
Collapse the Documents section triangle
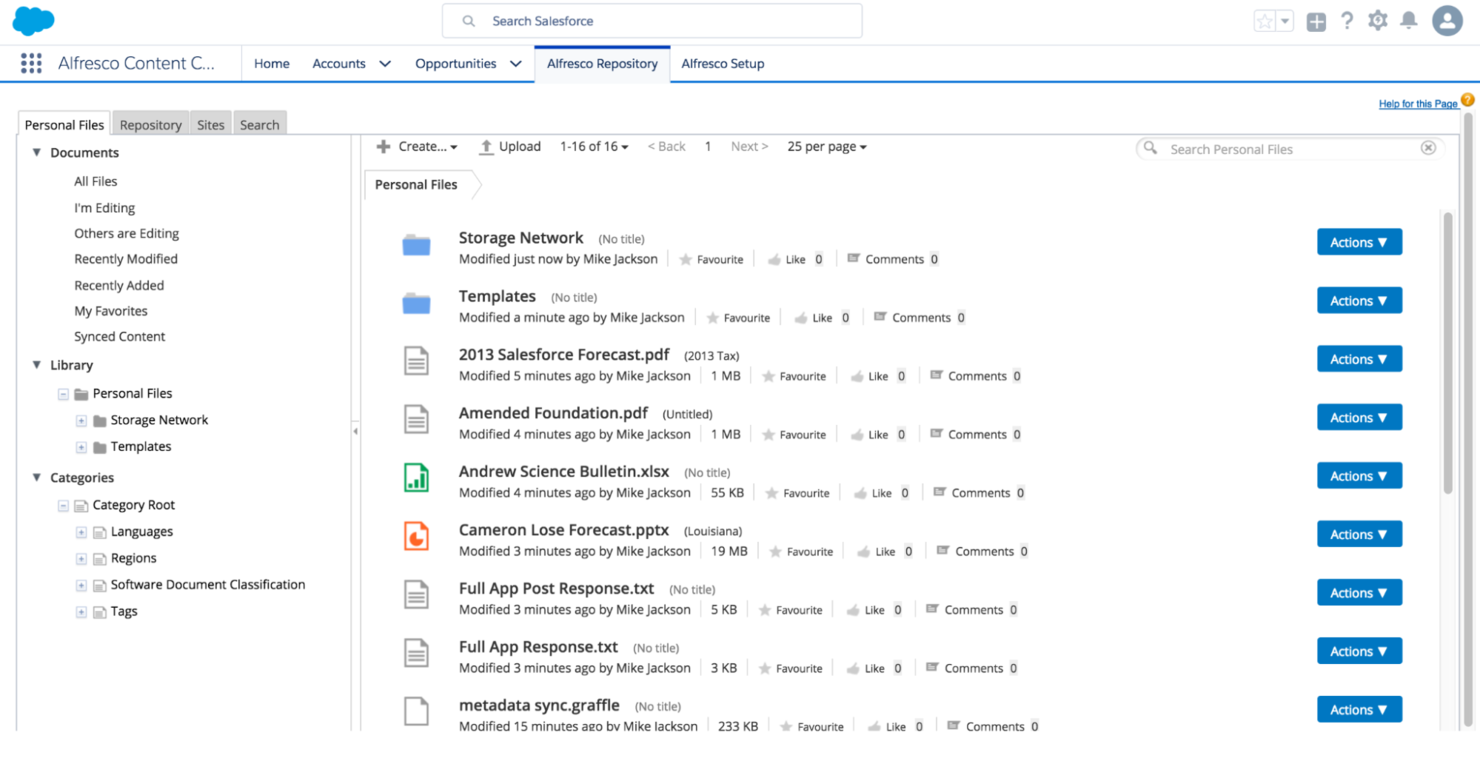37,153
